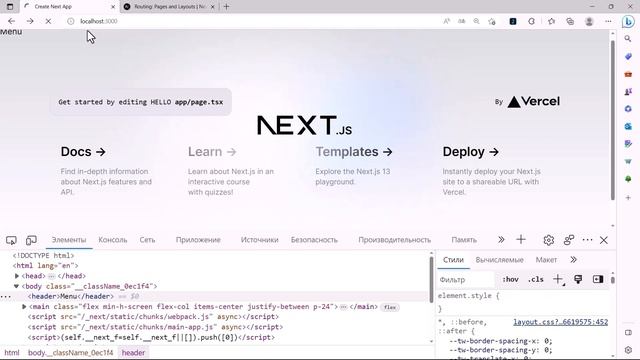The height and width of the screenshot is (360, 640).
Task: Click the localhost address bar
Action: [253, 21]
